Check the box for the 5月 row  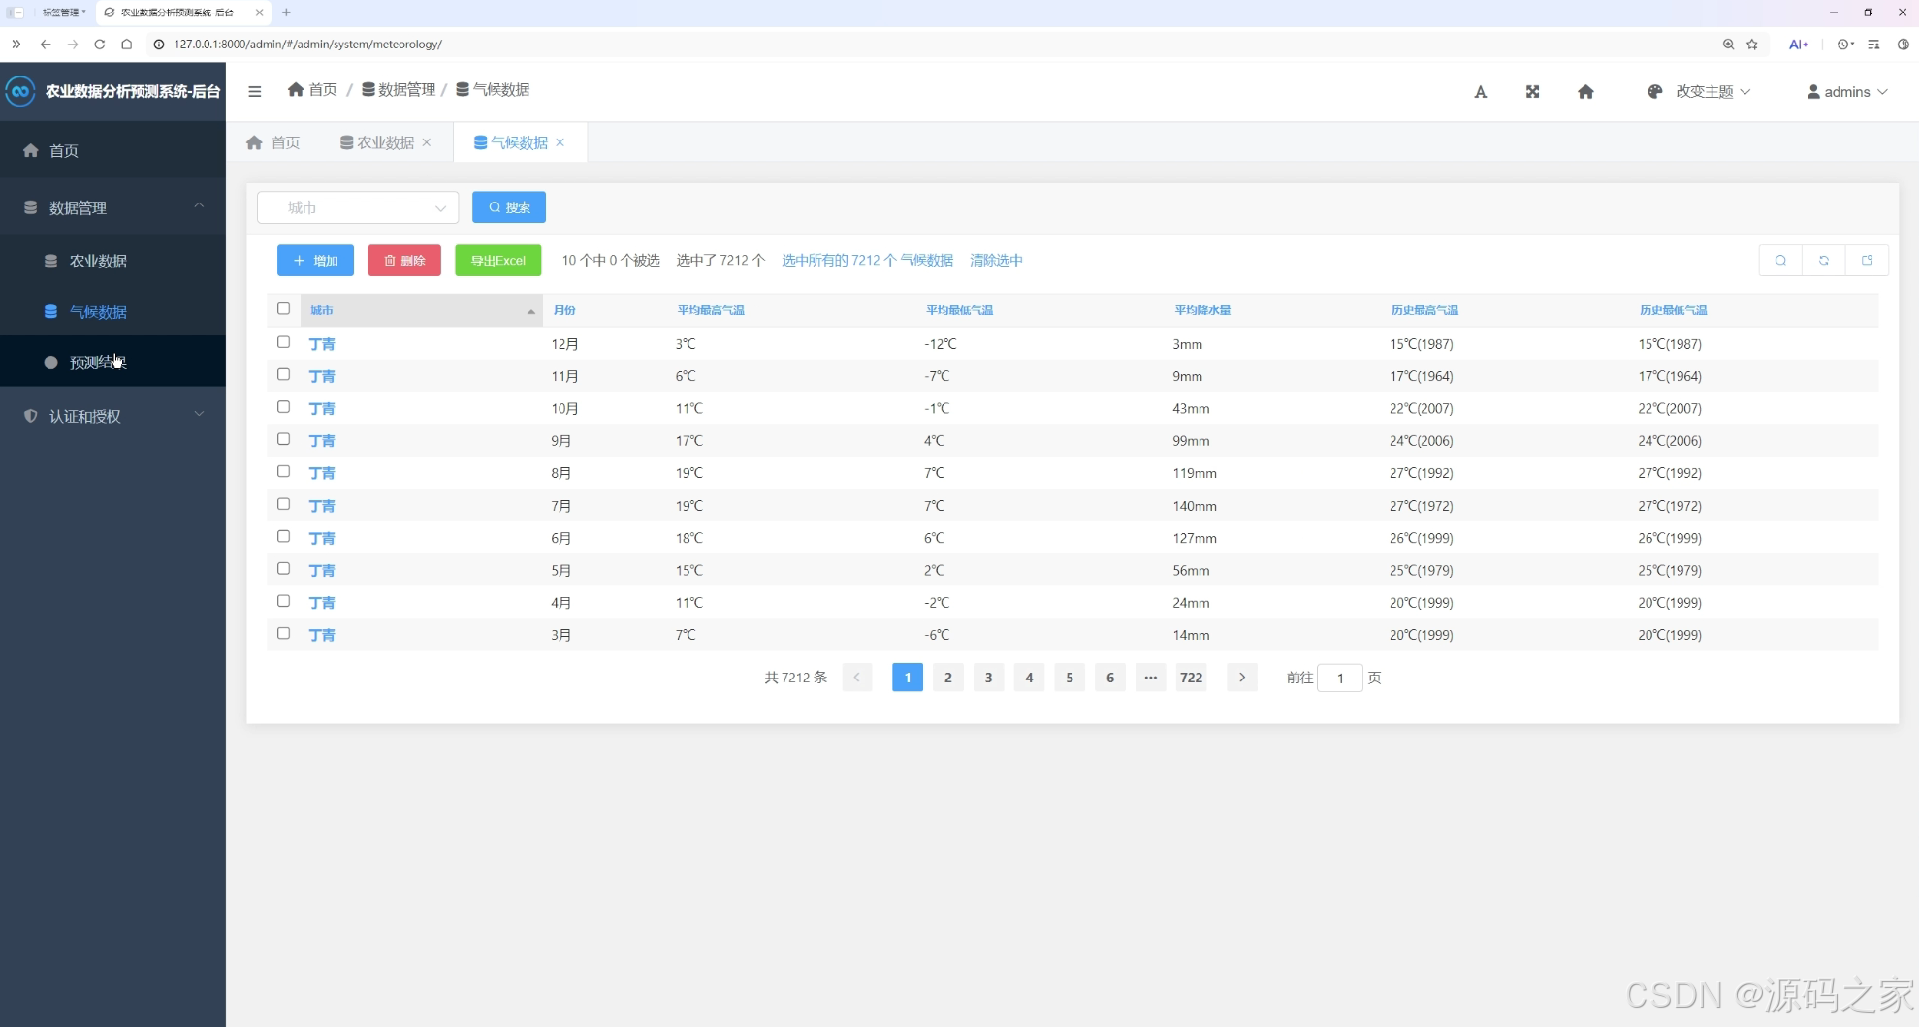tap(283, 568)
